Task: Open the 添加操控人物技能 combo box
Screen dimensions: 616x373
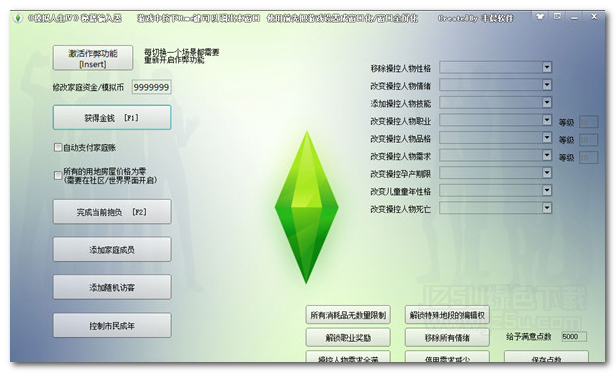Action: 547,102
